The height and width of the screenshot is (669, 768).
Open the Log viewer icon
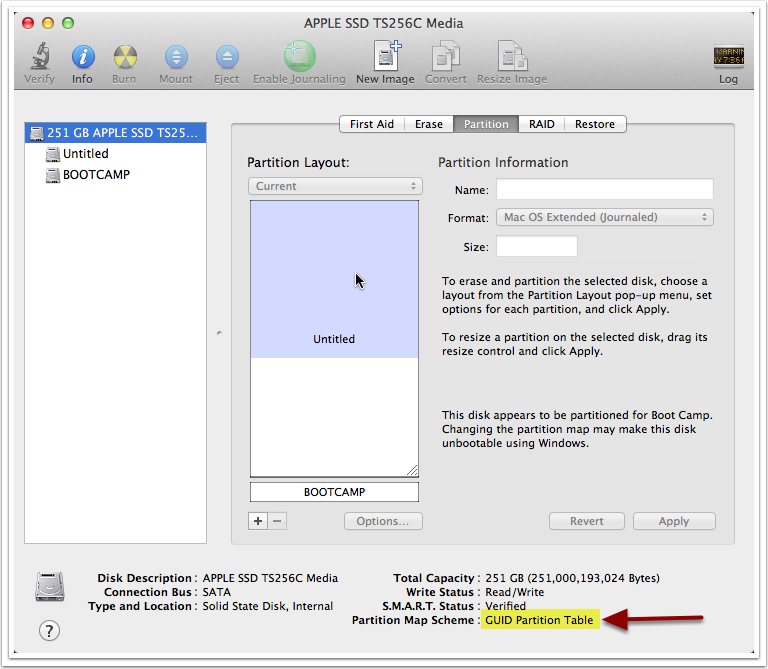pyautogui.click(x=728, y=56)
